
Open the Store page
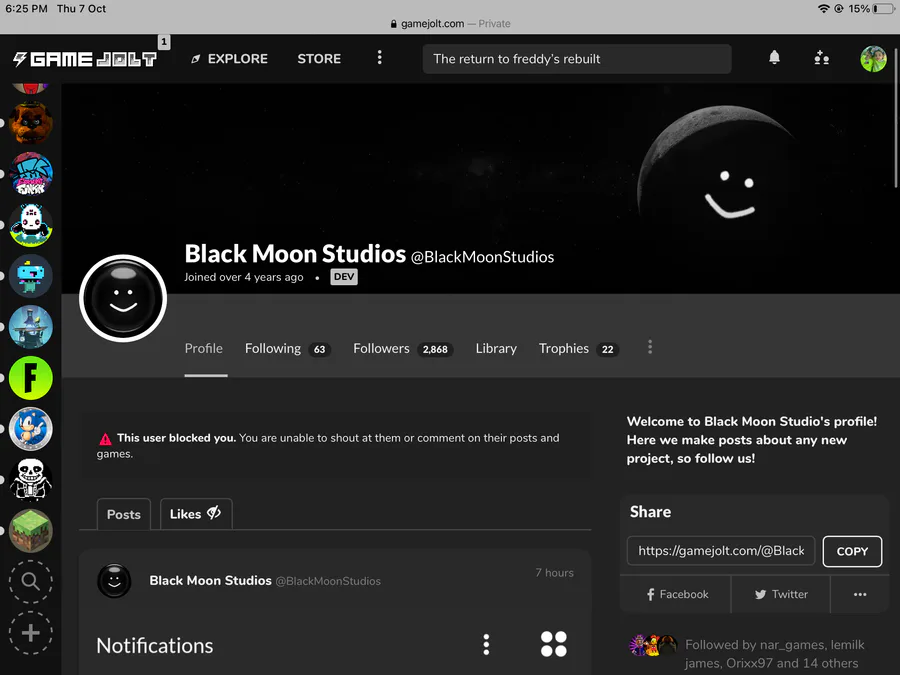(x=319, y=59)
